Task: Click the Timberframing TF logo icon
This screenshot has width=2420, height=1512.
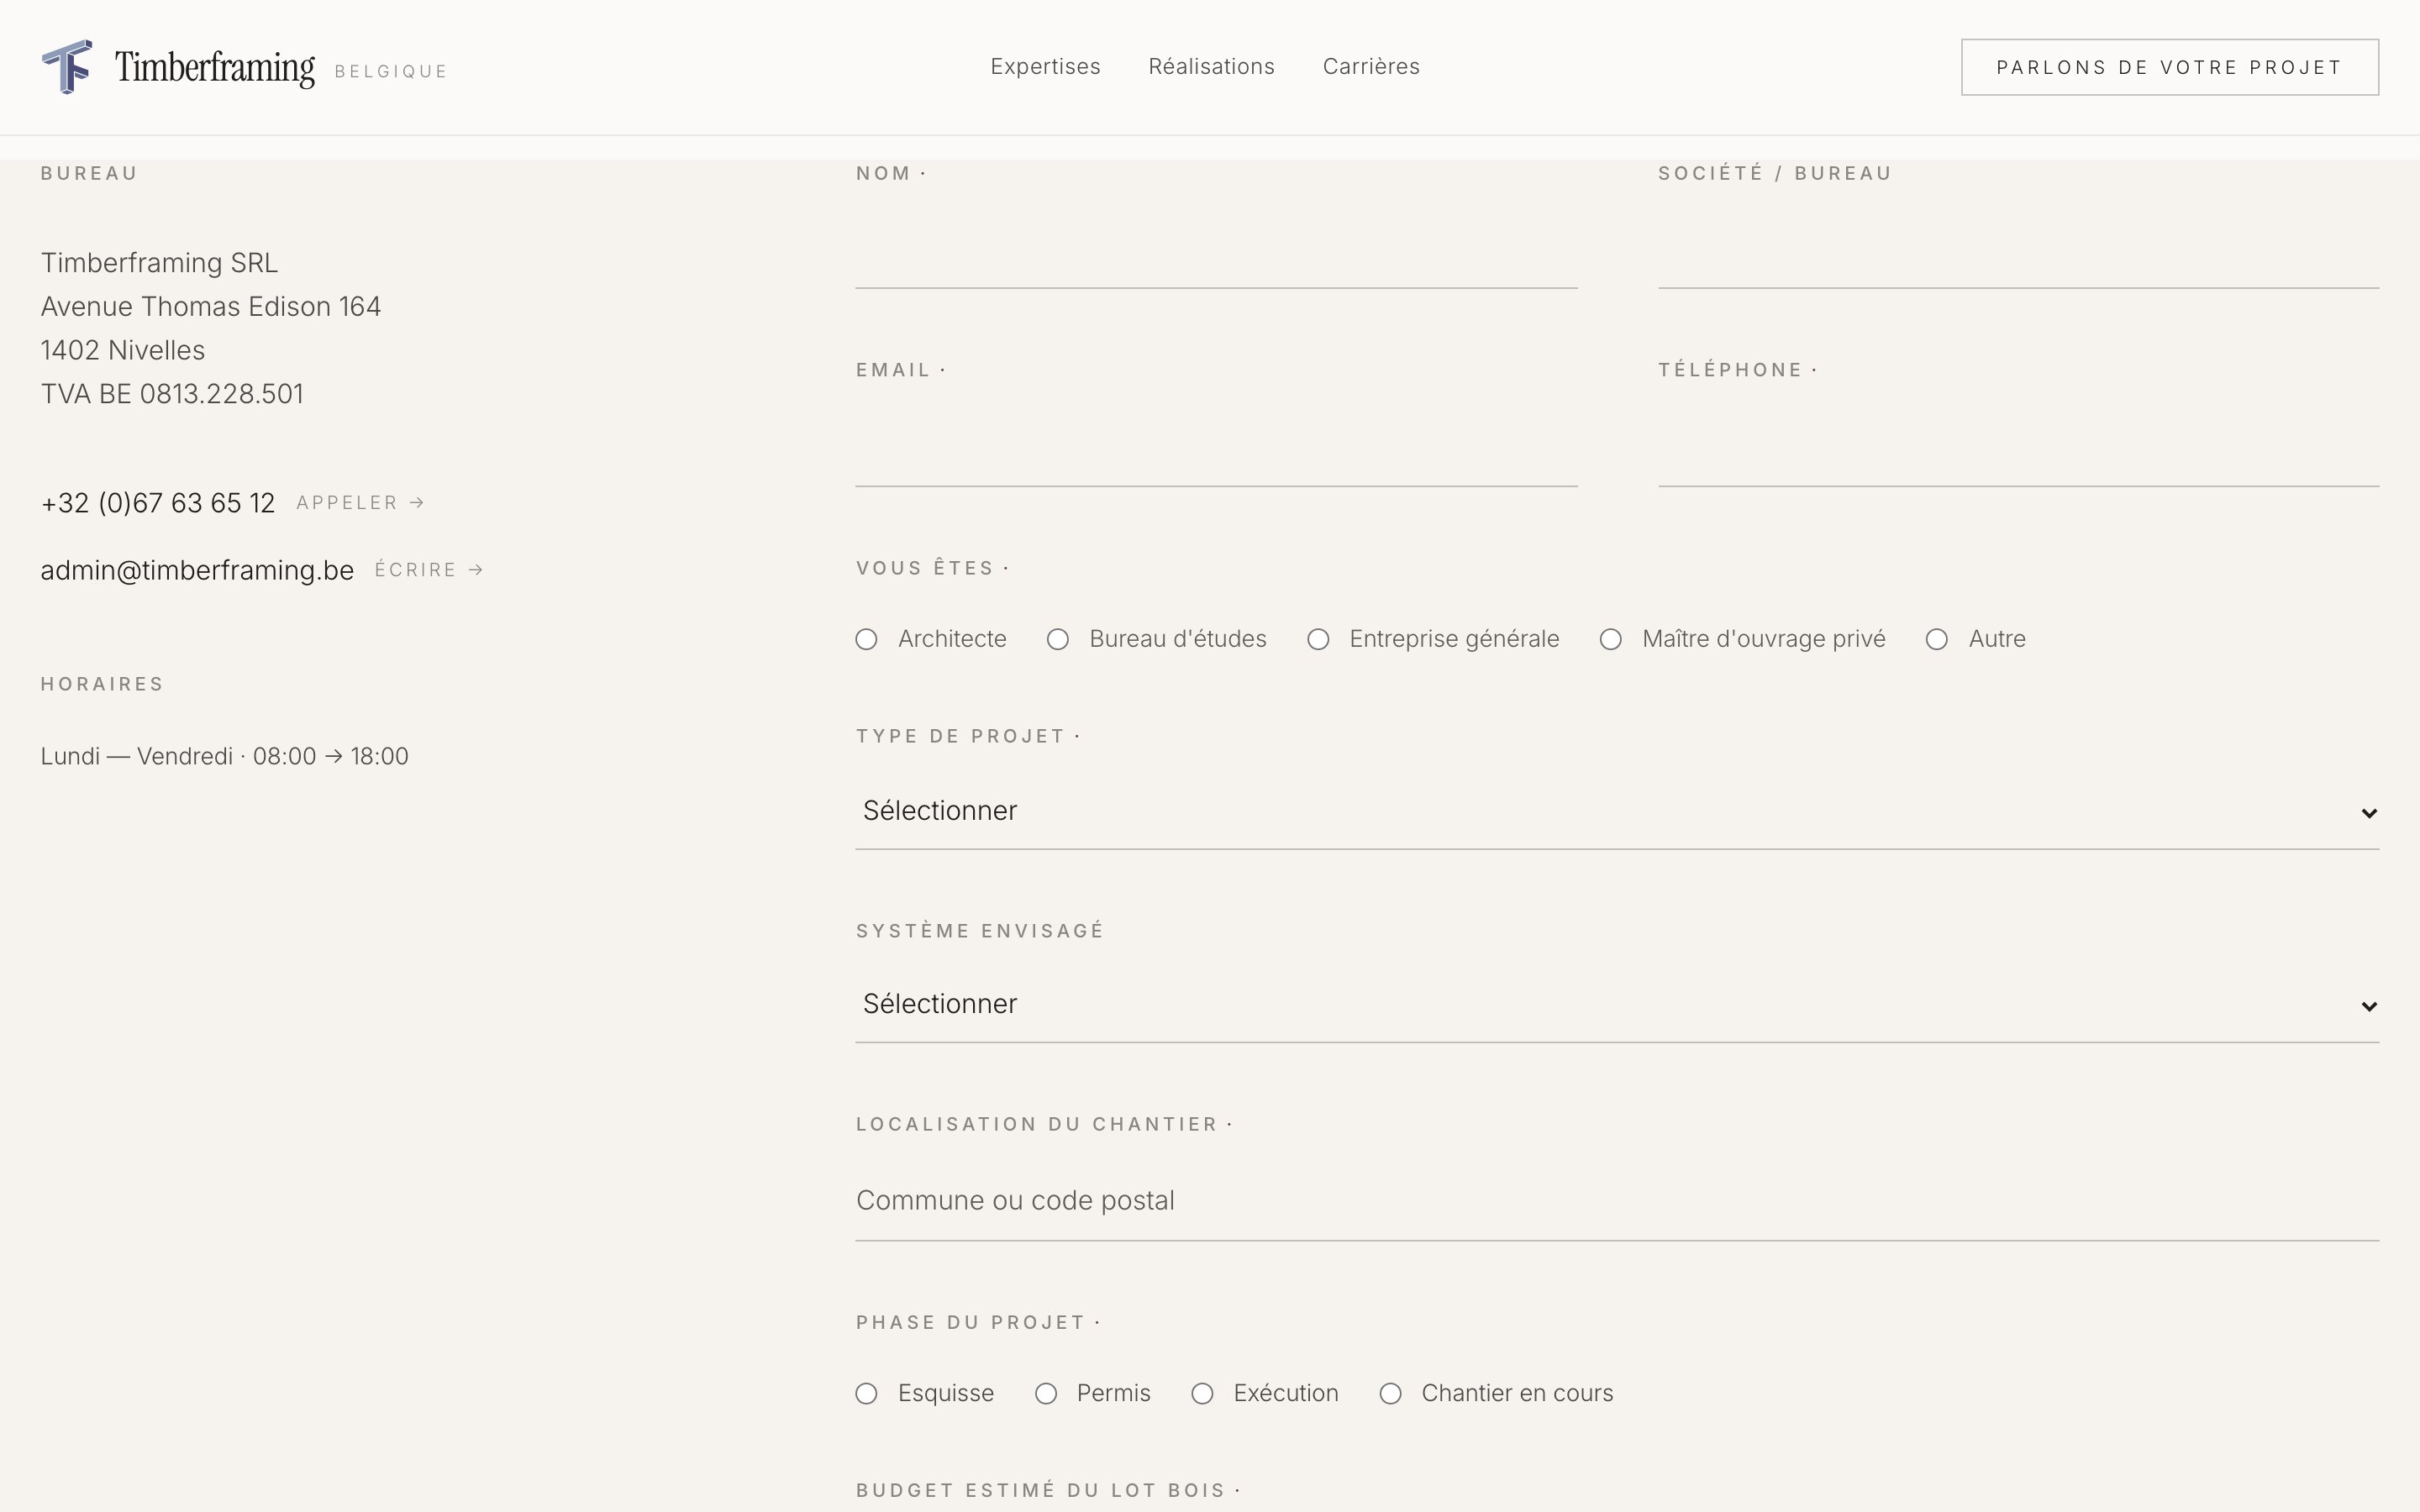Action: [x=67, y=67]
